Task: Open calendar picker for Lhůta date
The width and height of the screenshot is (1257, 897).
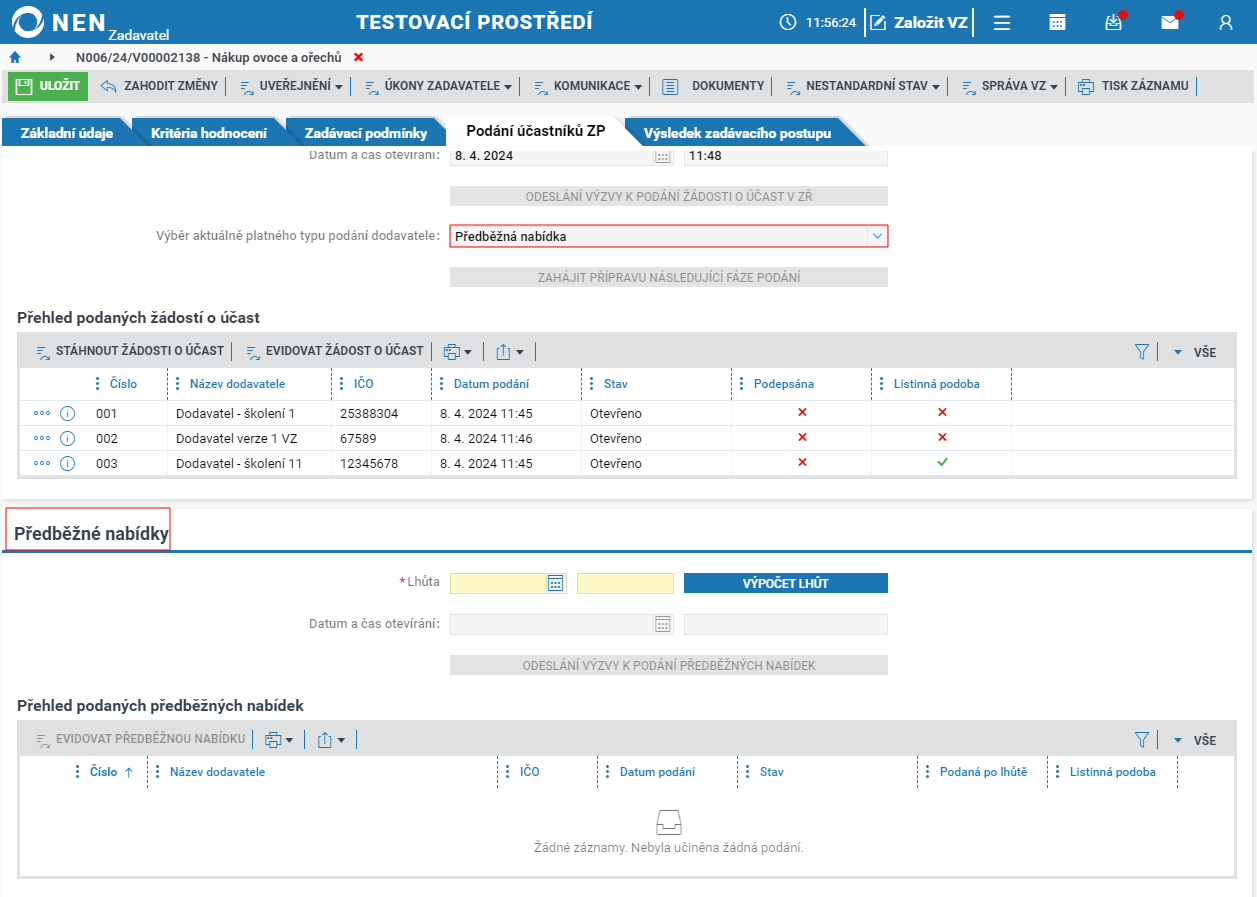Action: pos(556,583)
